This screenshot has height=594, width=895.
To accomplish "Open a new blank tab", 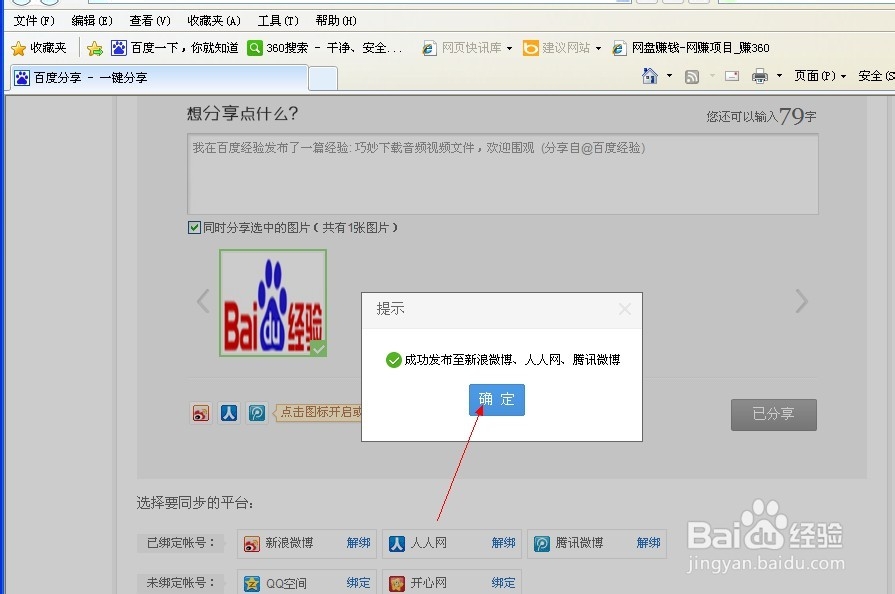I will pos(323,78).
